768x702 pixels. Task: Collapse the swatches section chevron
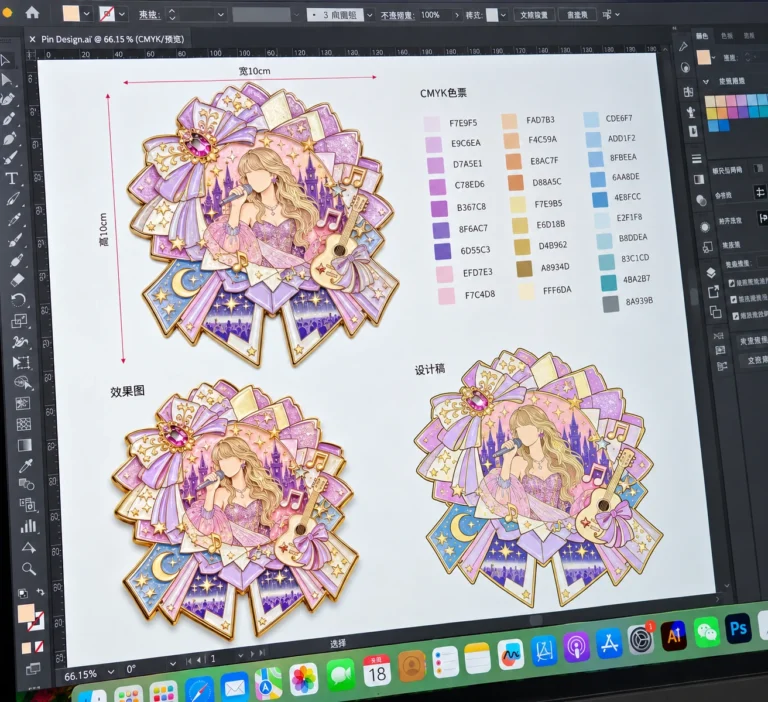[x=706, y=81]
